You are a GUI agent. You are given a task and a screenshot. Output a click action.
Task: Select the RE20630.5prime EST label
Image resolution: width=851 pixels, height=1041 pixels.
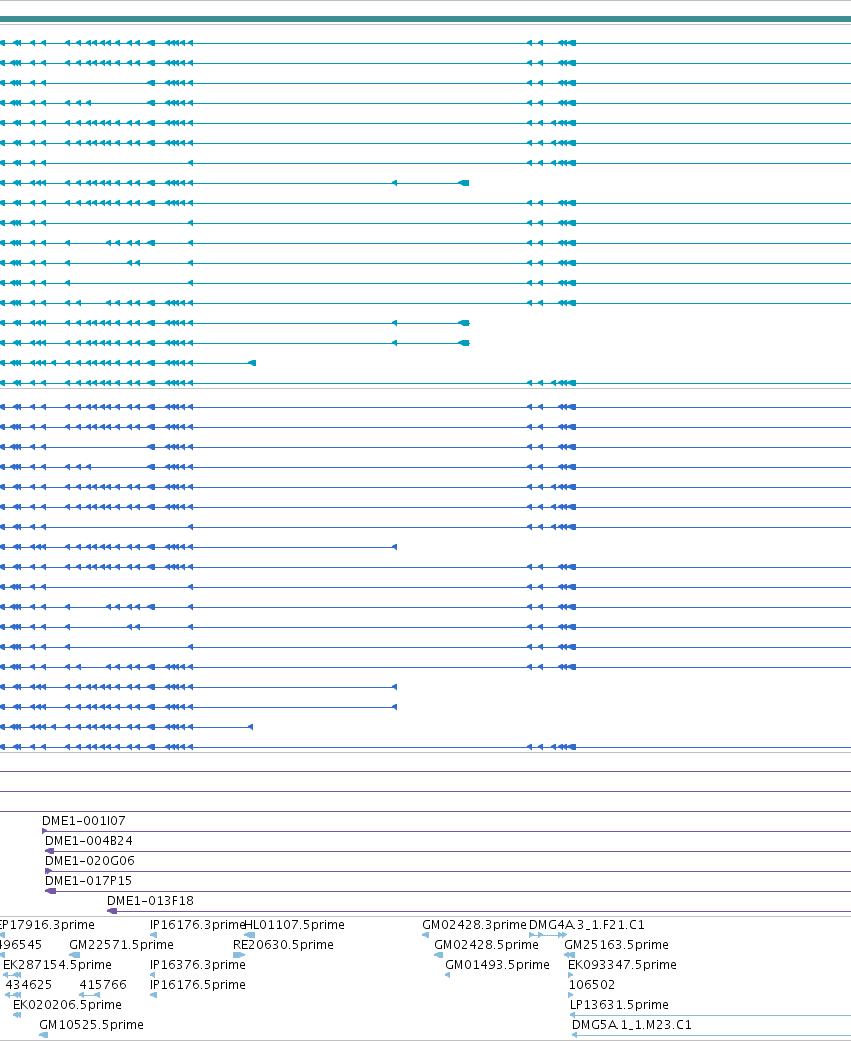[283, 944]
